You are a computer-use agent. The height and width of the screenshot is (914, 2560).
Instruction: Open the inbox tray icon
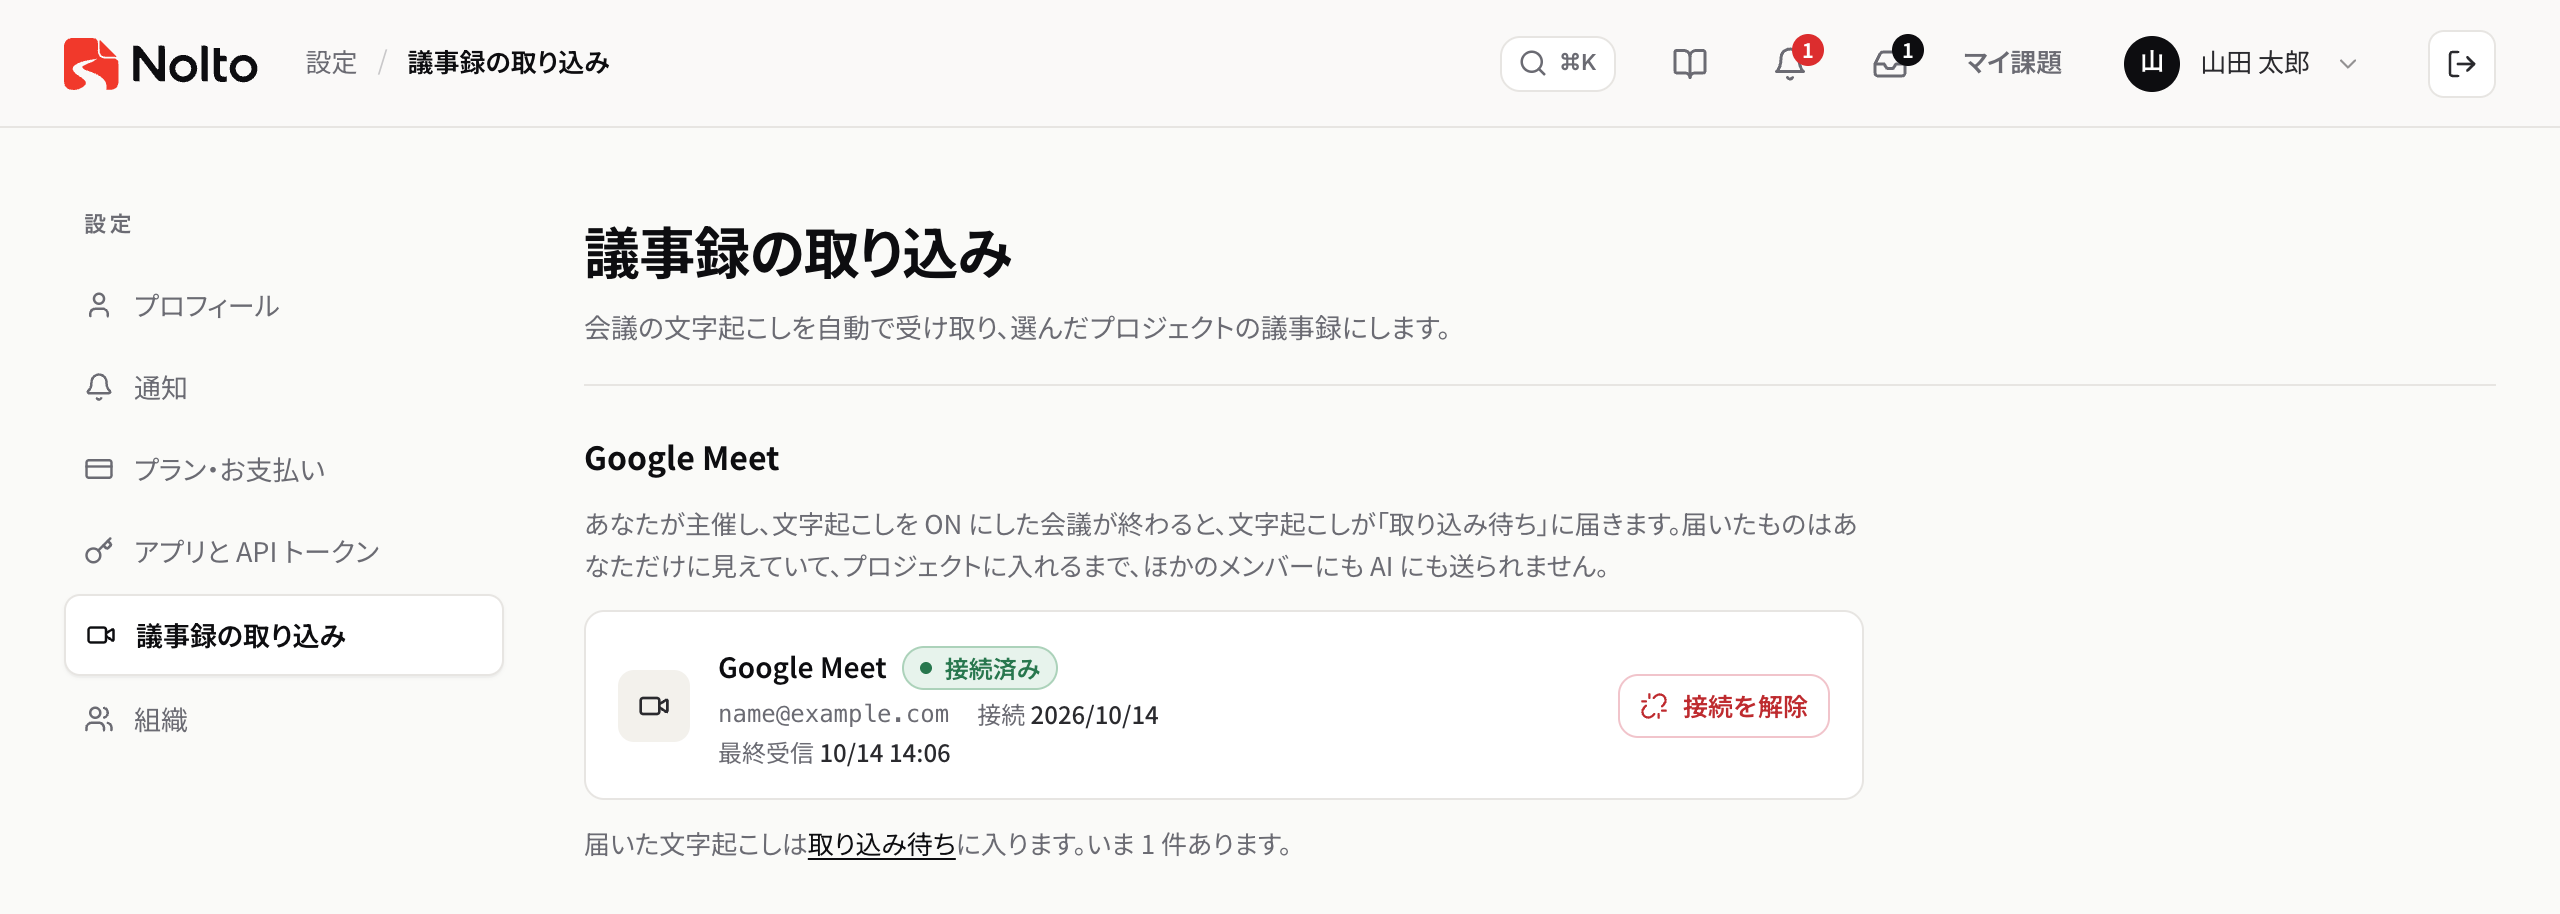pyautogui.click(x=1890, y=64)
